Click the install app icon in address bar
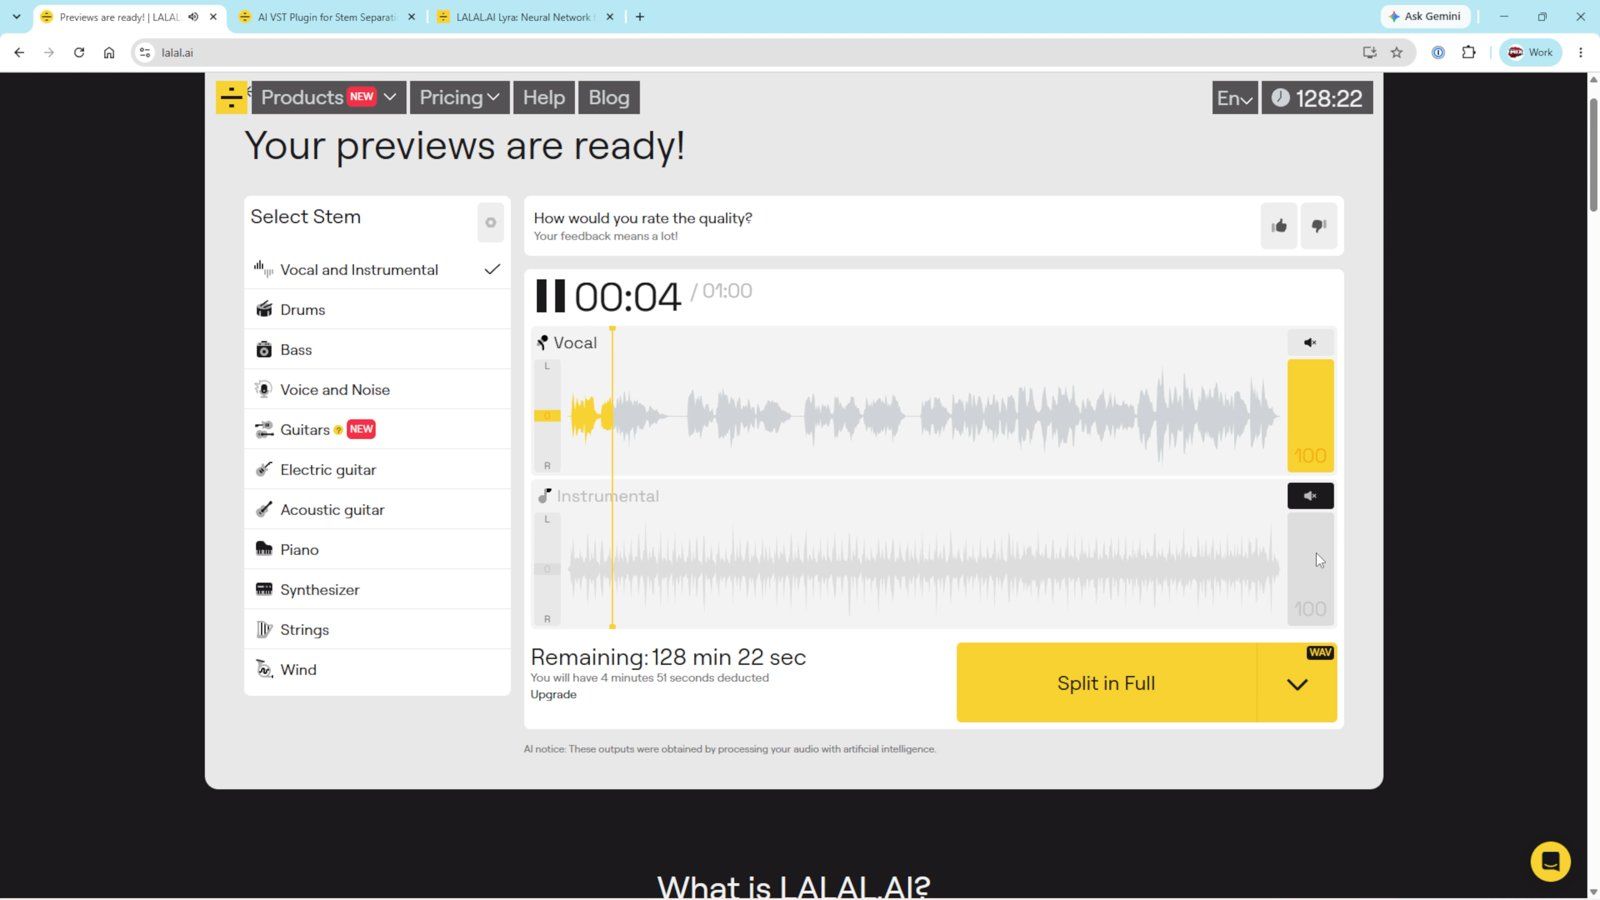This screenshot has width=1600, height=900. [x=1369, y=52]
